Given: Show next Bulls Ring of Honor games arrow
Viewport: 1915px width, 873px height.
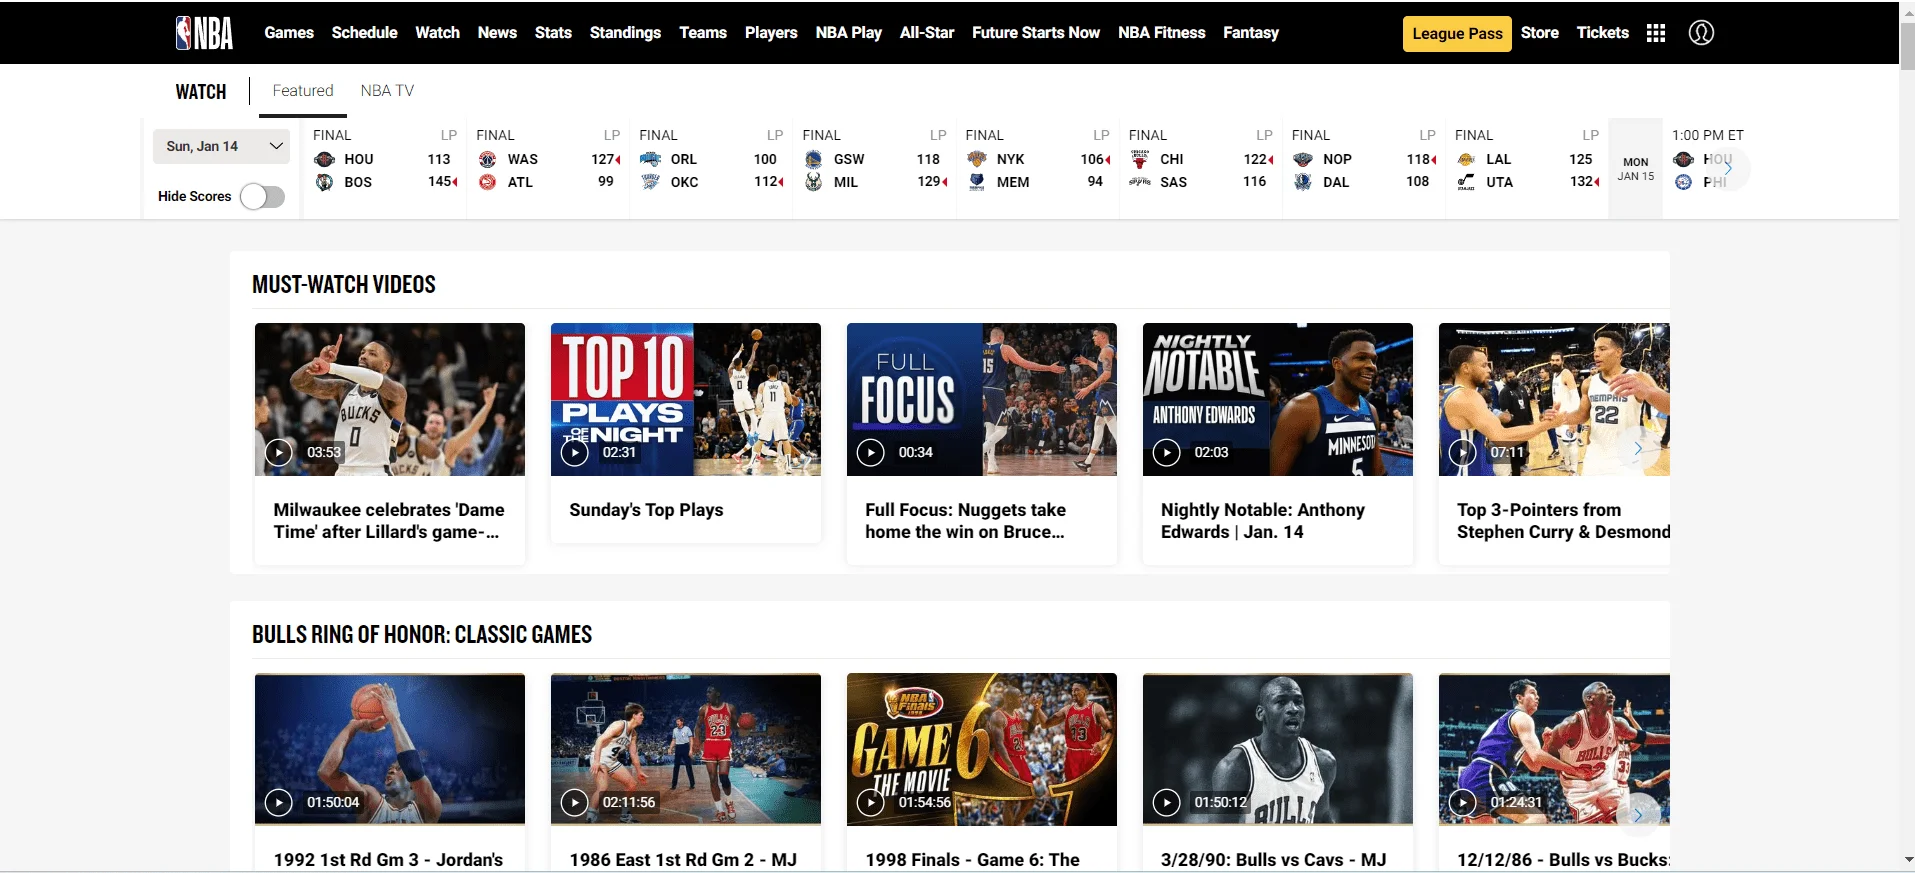Looking at the screenshot, I should tap(1638, 815).
